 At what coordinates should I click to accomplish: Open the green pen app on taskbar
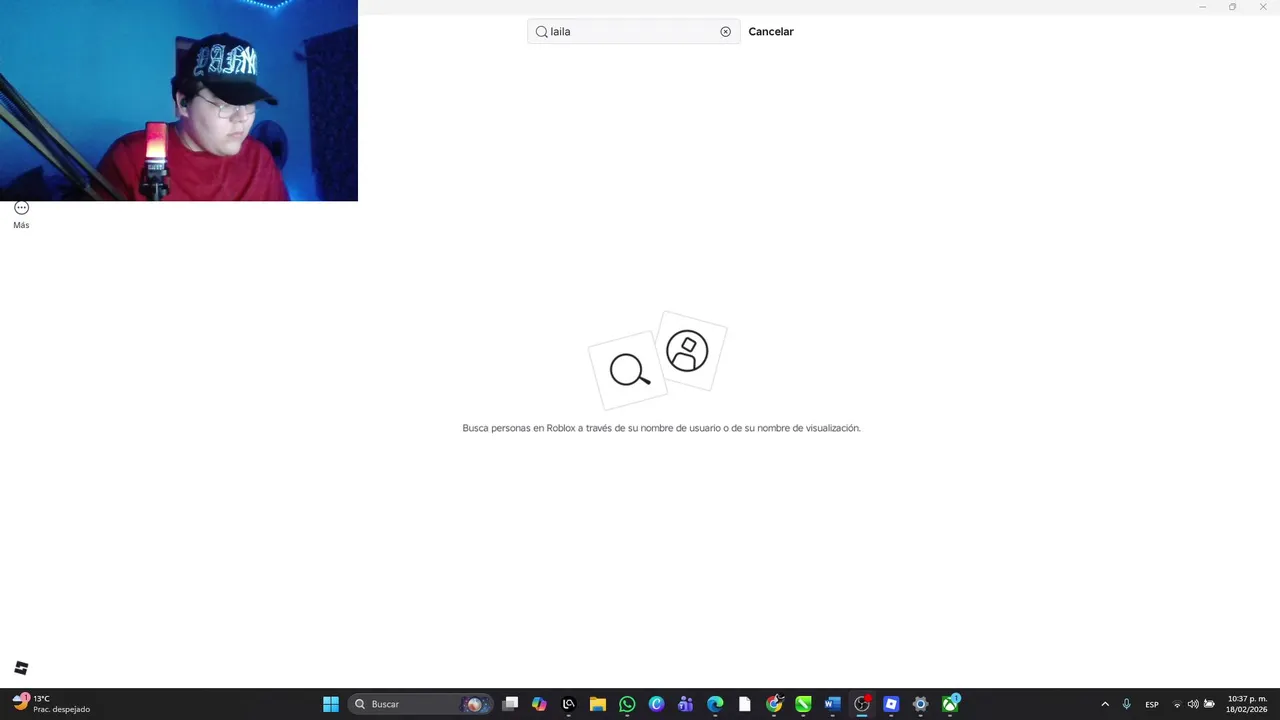click(x=803, y=704)
